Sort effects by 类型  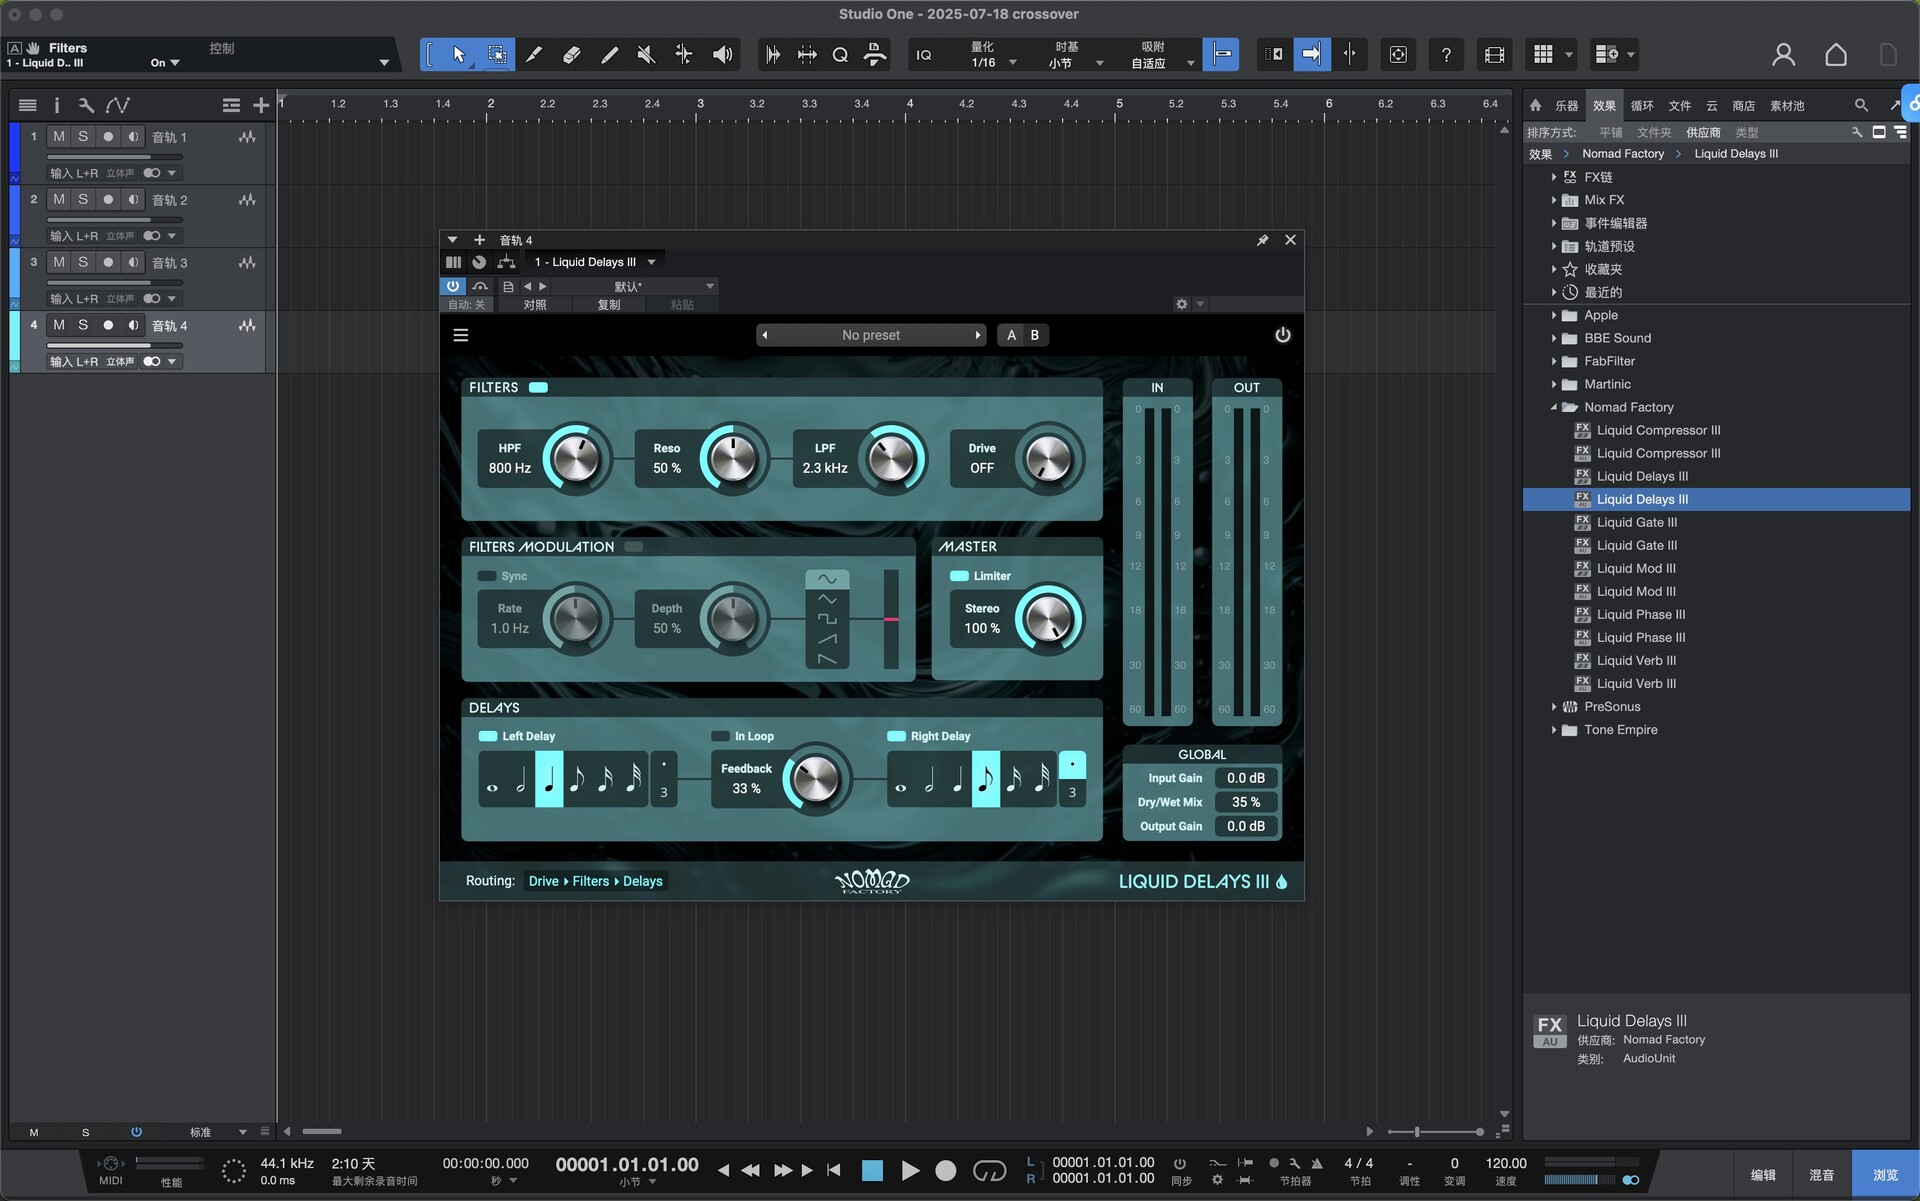pyautogui.click(x=1746, y=132)
